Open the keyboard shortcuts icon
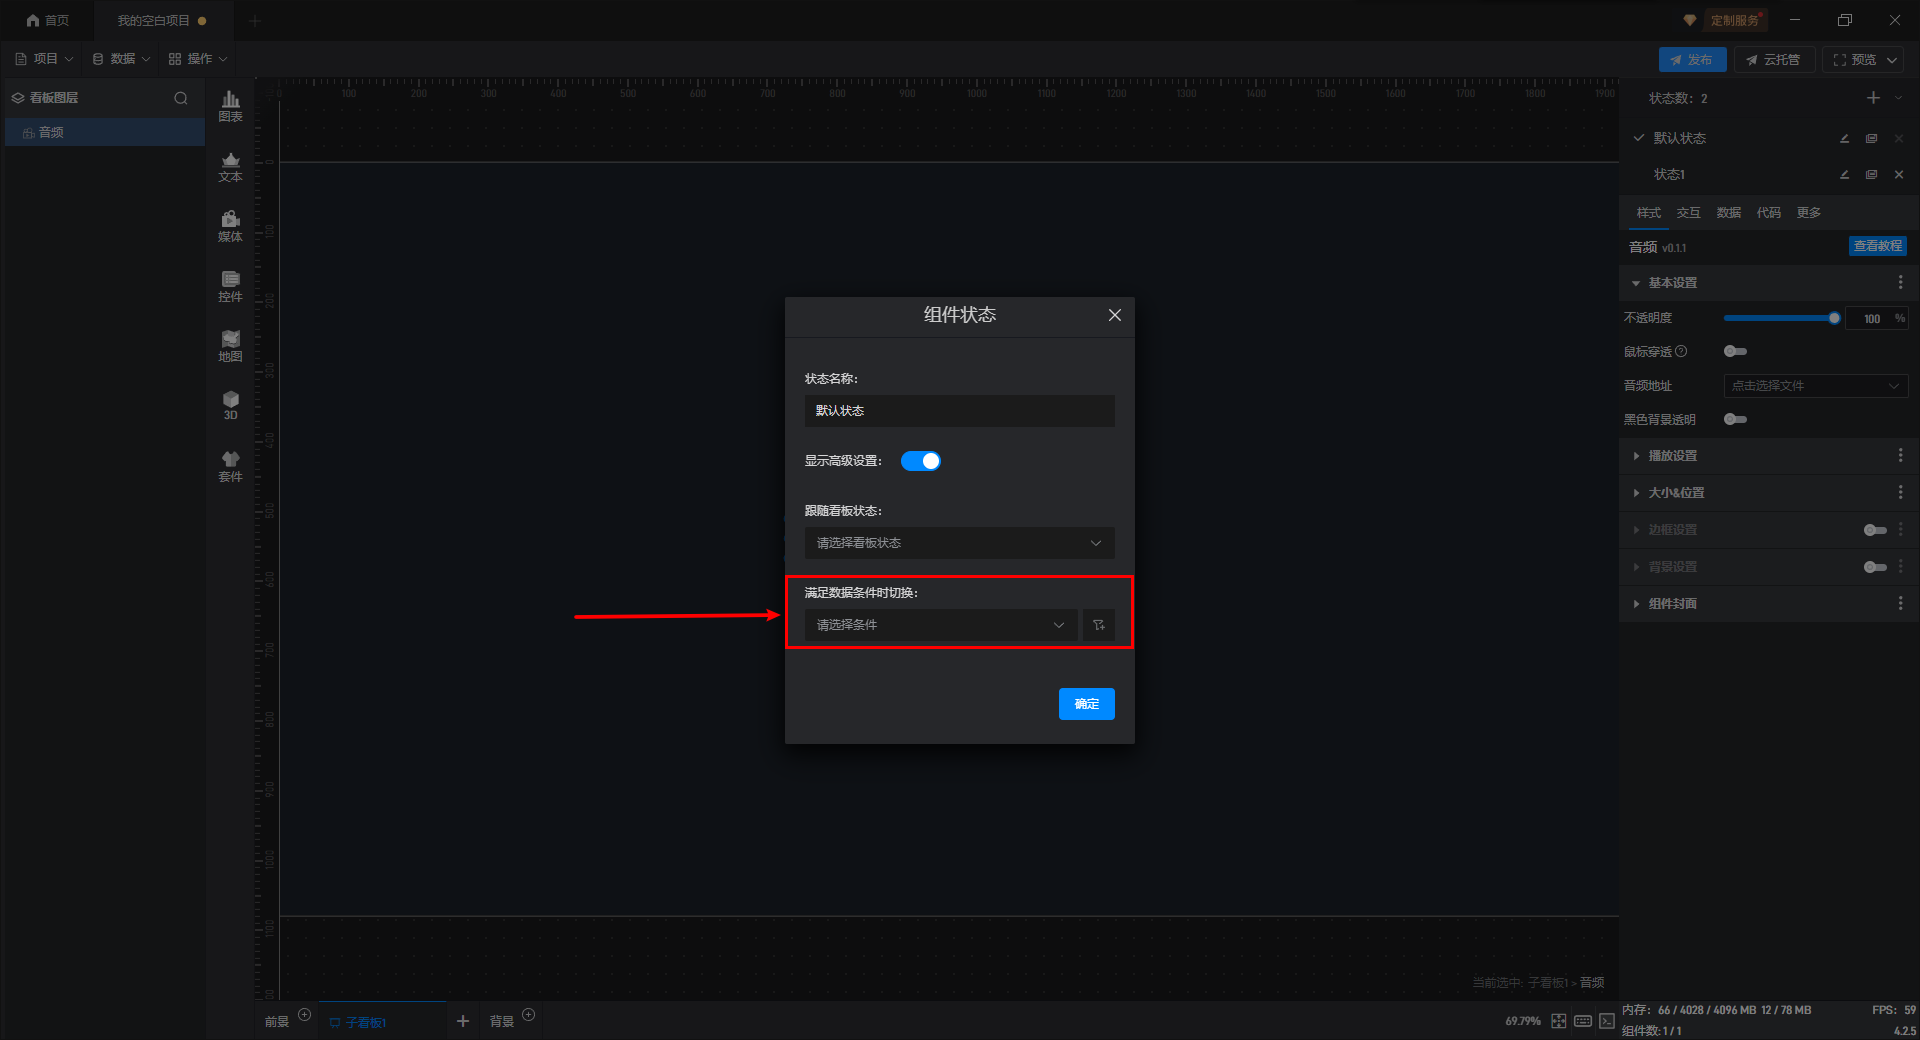The image size is (1920, 1040). point(1583,1021)
